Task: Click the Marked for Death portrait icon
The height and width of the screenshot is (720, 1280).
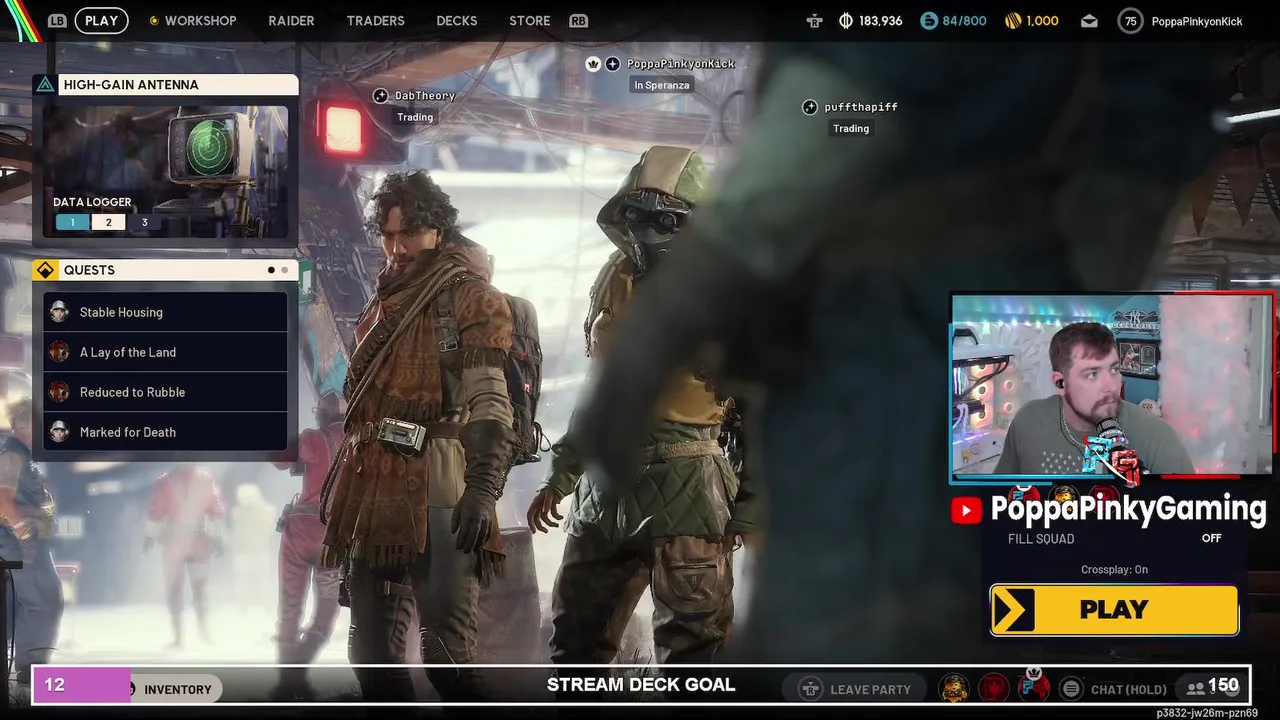Action: coord(59,432)
